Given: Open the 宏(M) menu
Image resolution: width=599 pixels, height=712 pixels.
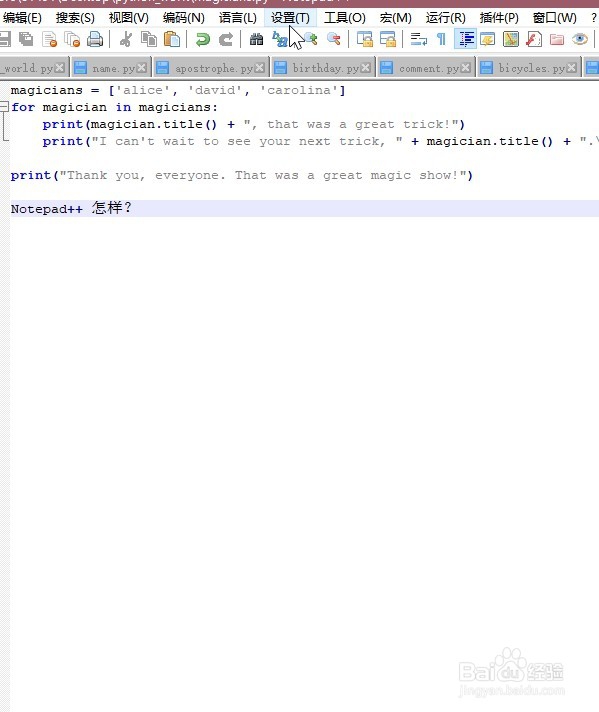Looking at the screenshot, I should pos(396,18).
